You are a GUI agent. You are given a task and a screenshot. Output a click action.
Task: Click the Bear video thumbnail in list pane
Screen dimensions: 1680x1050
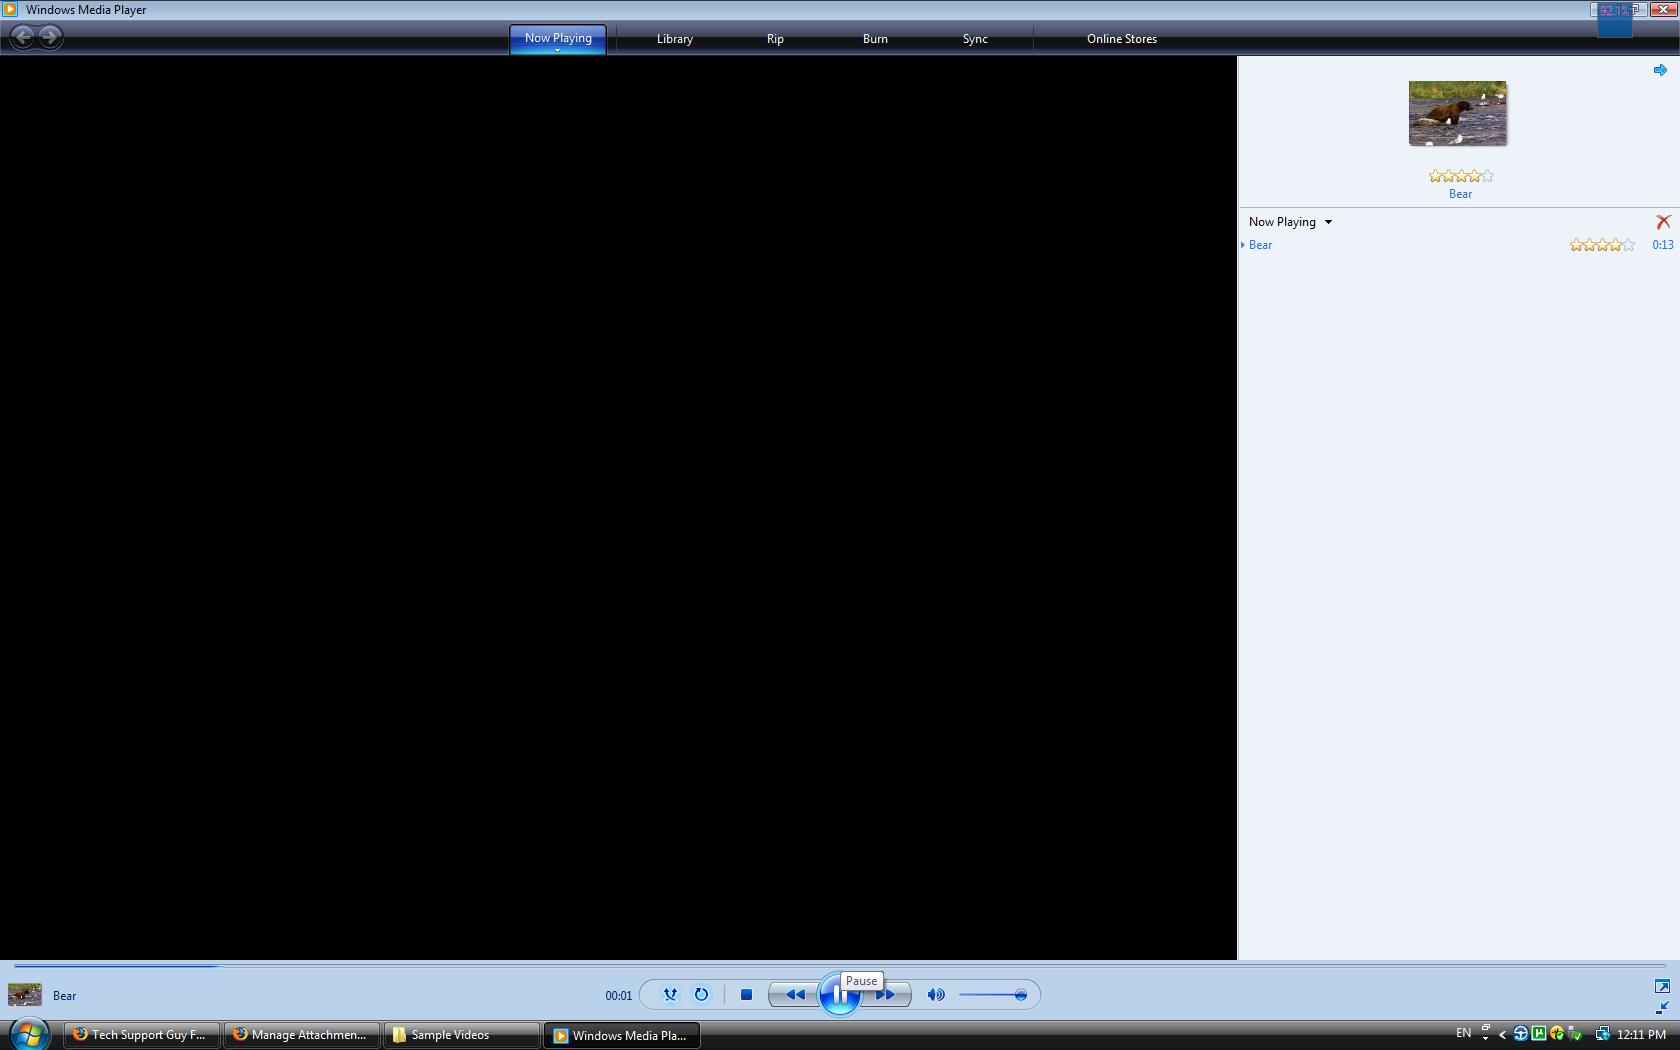(1458, 113)
